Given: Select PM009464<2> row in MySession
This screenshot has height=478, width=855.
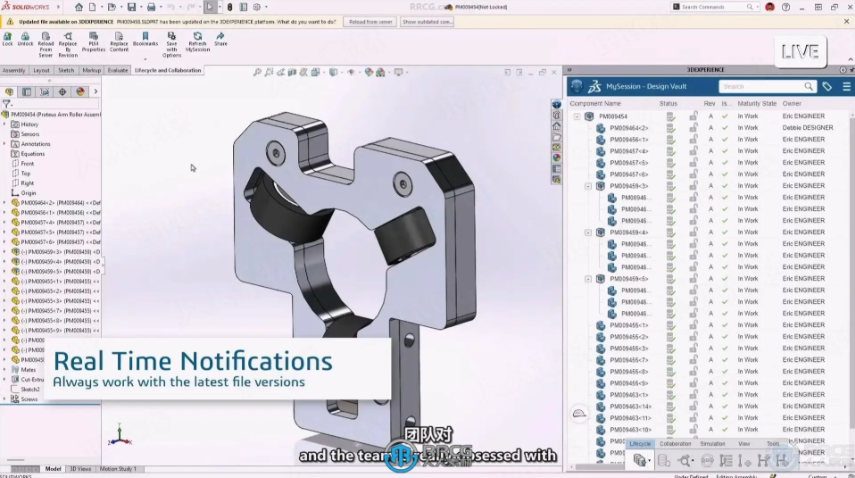Looking at the screenshot, I should 709,128.
